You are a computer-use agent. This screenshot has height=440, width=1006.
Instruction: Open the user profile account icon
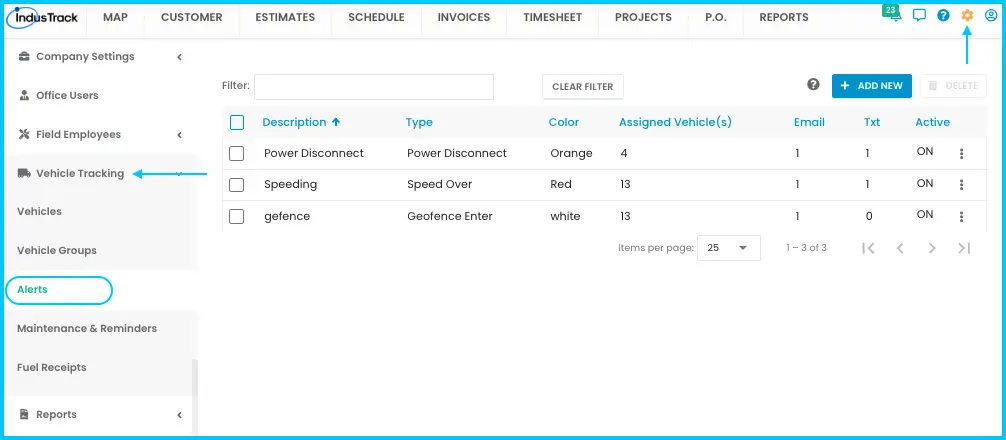click(x=991, y=15)
